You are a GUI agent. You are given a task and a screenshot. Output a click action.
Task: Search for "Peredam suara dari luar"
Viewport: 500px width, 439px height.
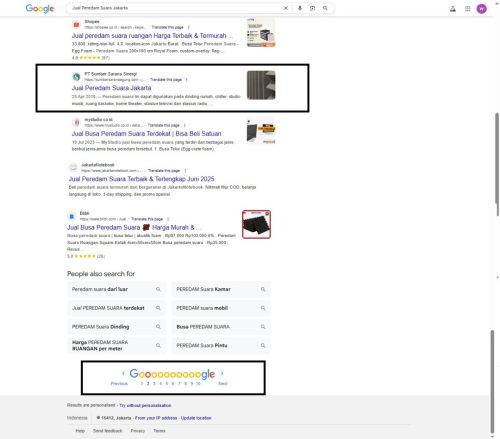coord(116,289)
